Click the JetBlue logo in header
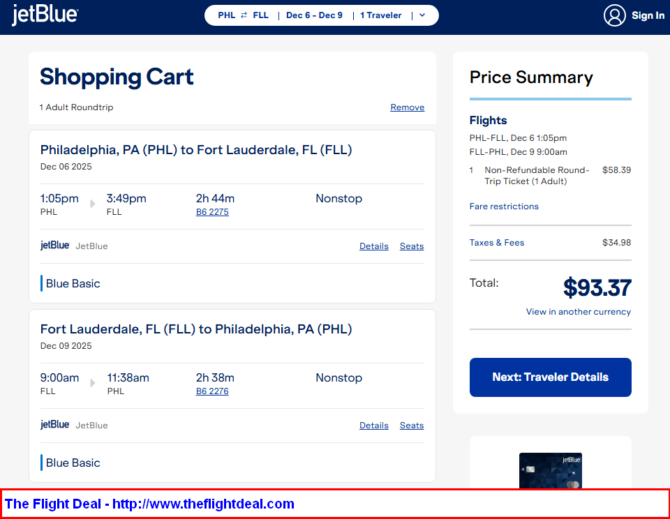The width and height of the screenshot is (670, 519). pyautogui.click(x=45, y=15)
